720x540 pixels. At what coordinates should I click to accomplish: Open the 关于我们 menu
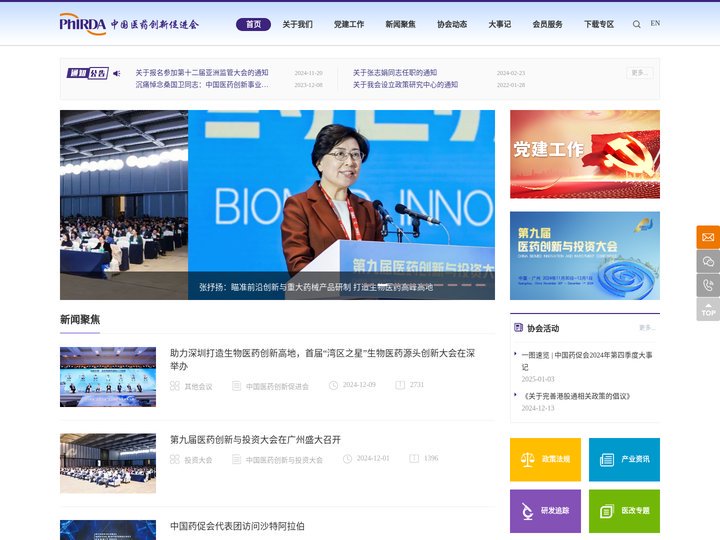pyautogui.click(x=298, y=24)
